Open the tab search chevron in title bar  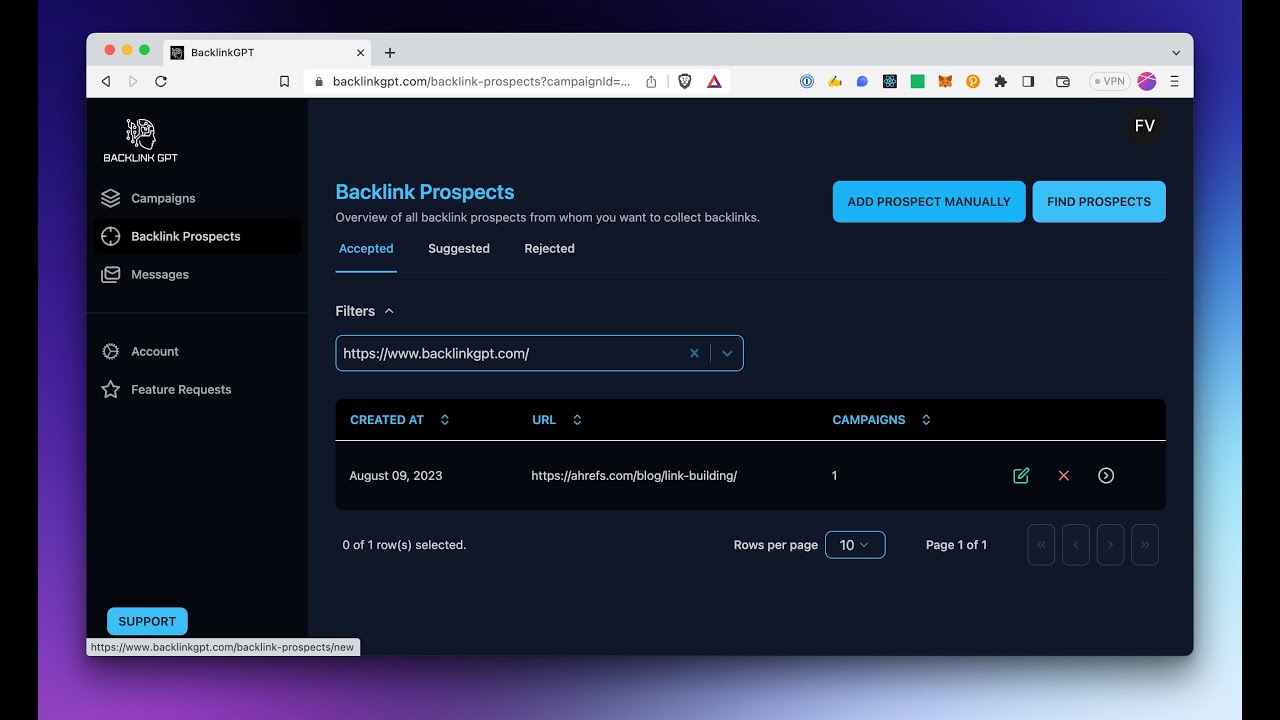[1176, 53]
